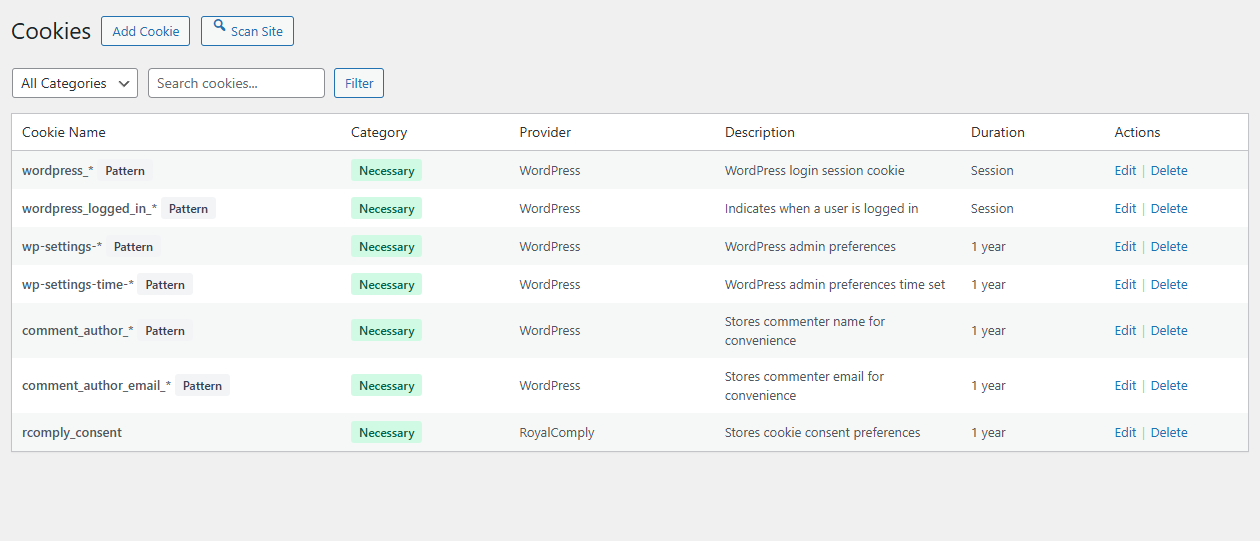Click the RoyalComply provider cell
Screen dimensions: 1260x541
pos(557,432)
